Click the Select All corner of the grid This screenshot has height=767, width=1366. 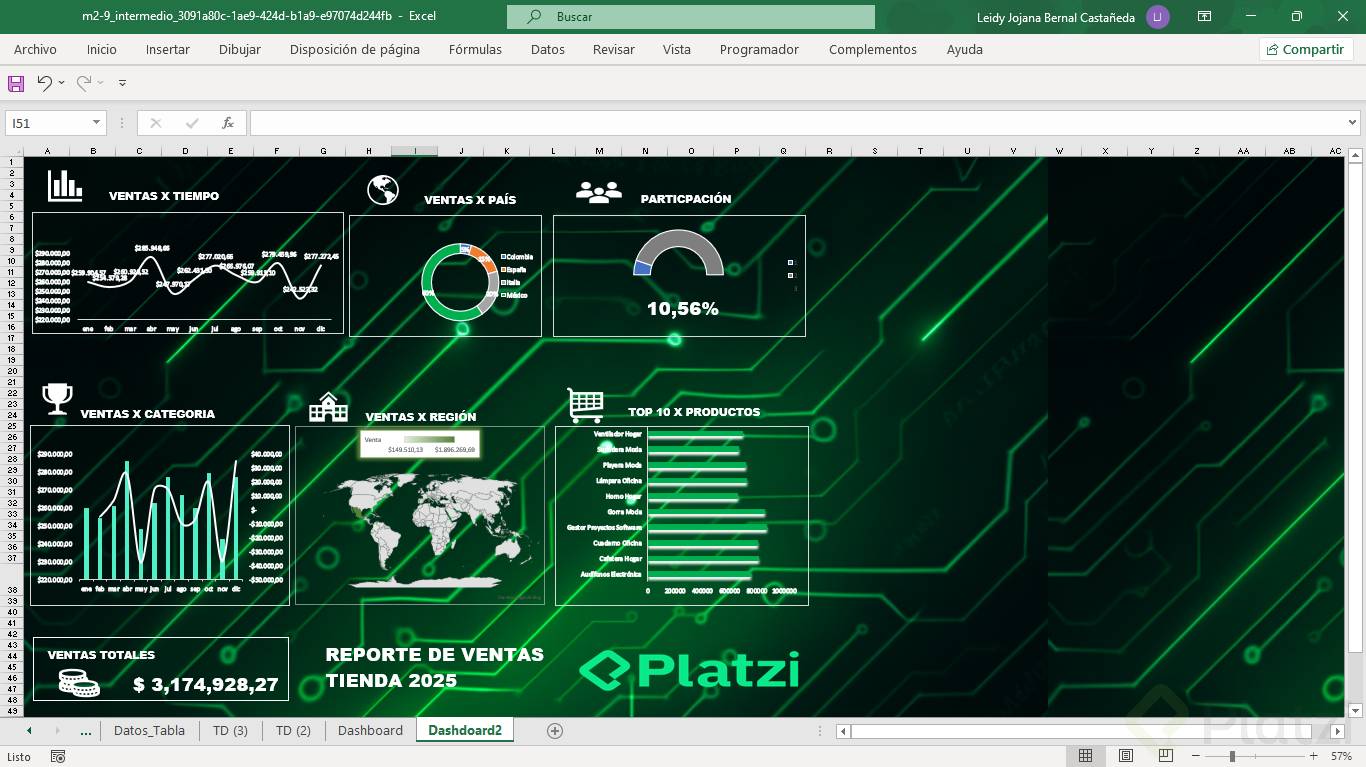pyautogui.click(x=13, y=151)
